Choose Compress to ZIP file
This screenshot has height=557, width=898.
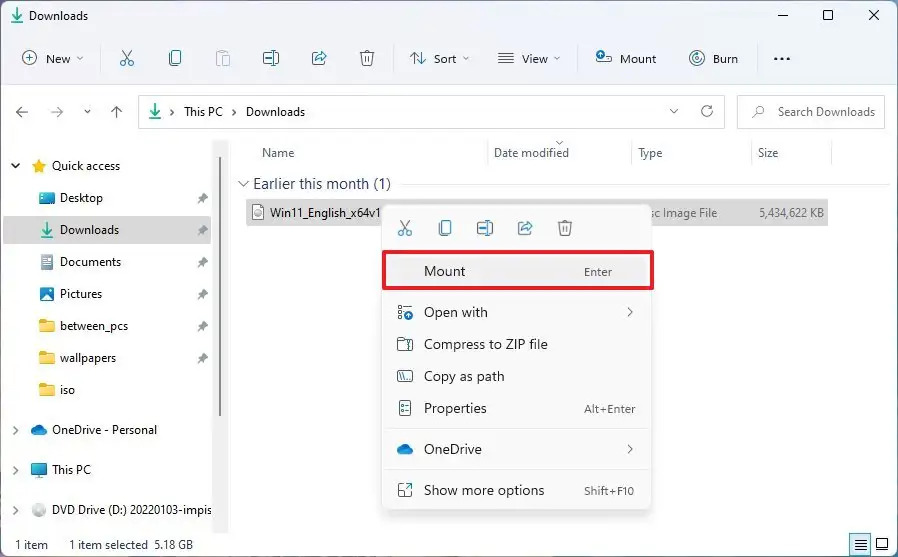coord(516,345)
